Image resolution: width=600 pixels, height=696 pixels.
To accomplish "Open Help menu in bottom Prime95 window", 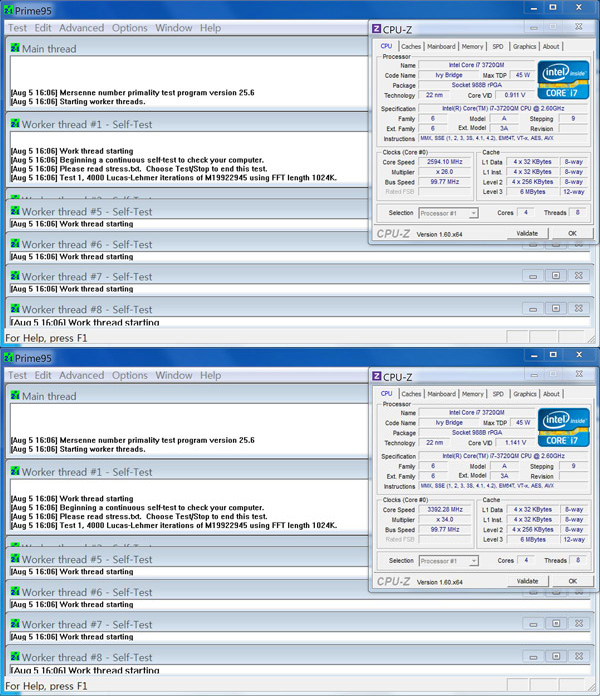I will [210, 375].
